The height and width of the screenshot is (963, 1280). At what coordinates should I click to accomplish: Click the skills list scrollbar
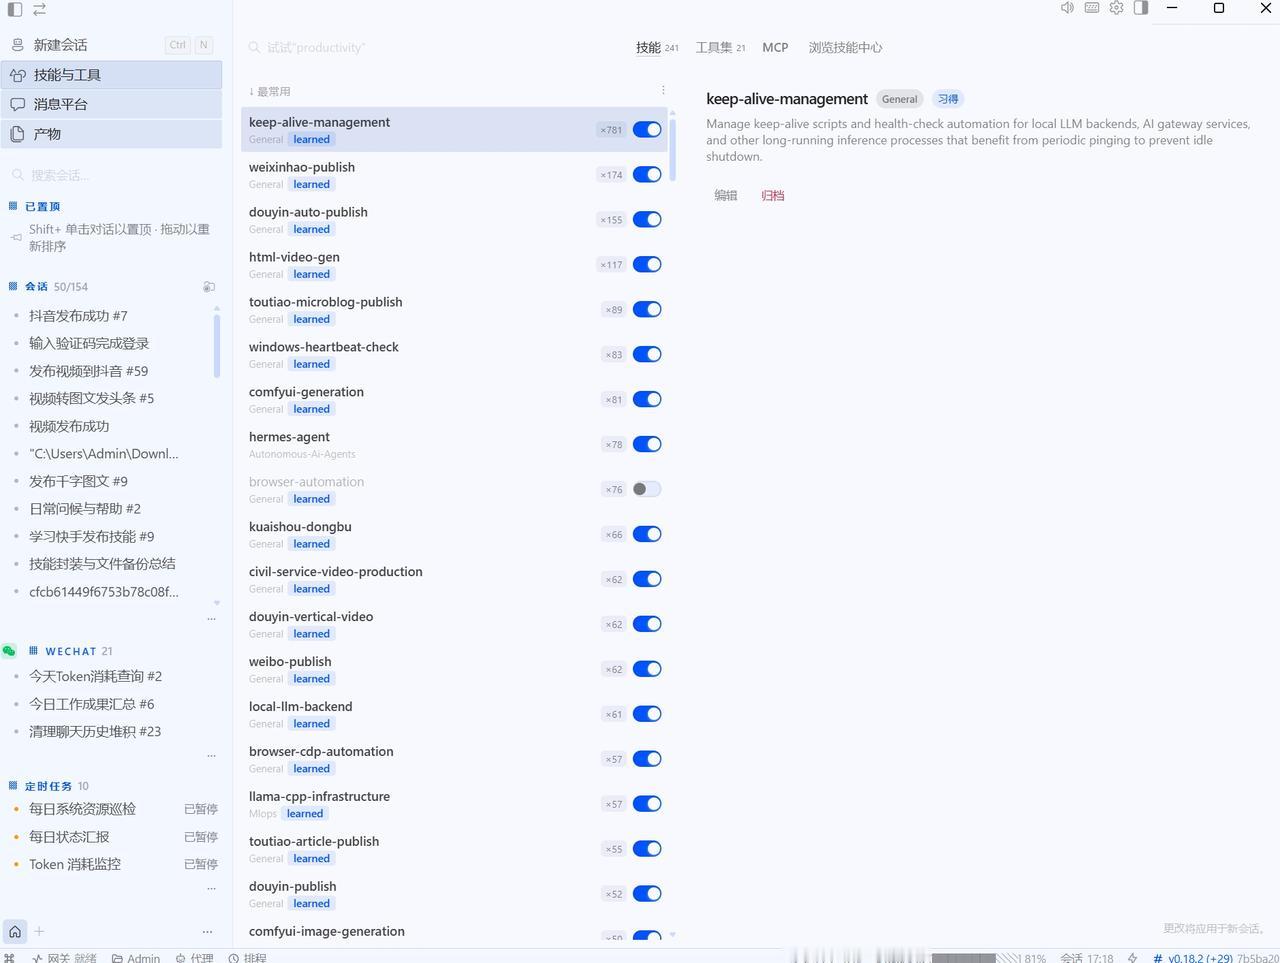(672, 150)
